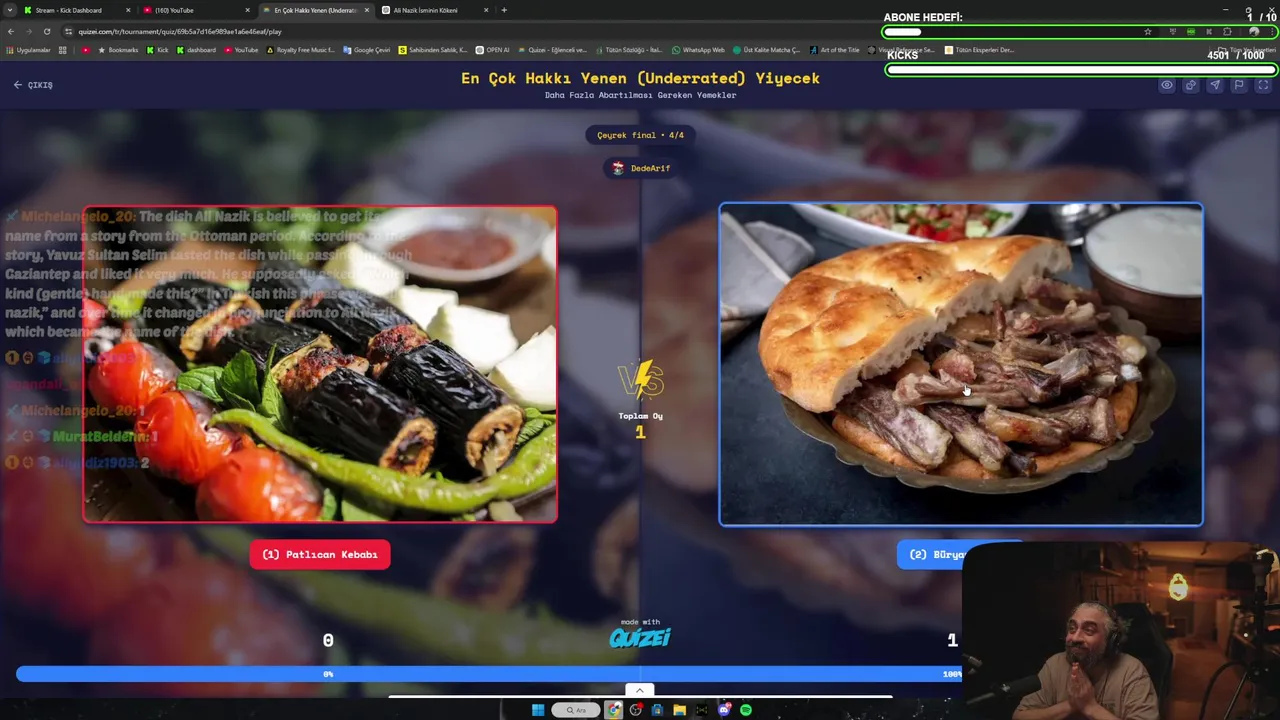
Task: Click the link-copy icon in quiz header
Action: click(x=1190, y=85)
